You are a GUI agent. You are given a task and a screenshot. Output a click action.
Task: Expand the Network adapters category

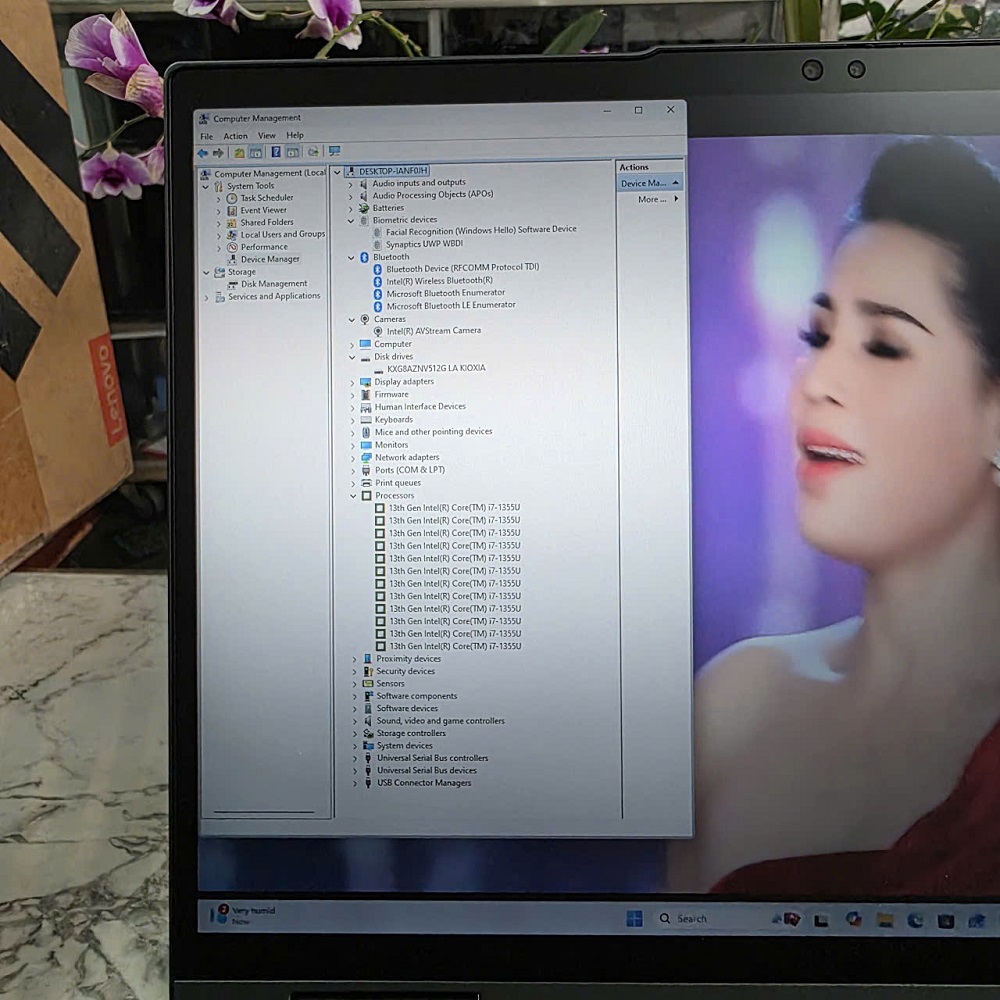(x=352, y=458)
